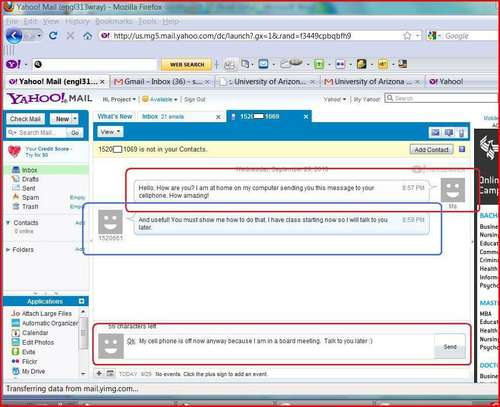Click the My Yahoo! link
This screenshot has height=407, width=500.
click(x=366, y=99)
